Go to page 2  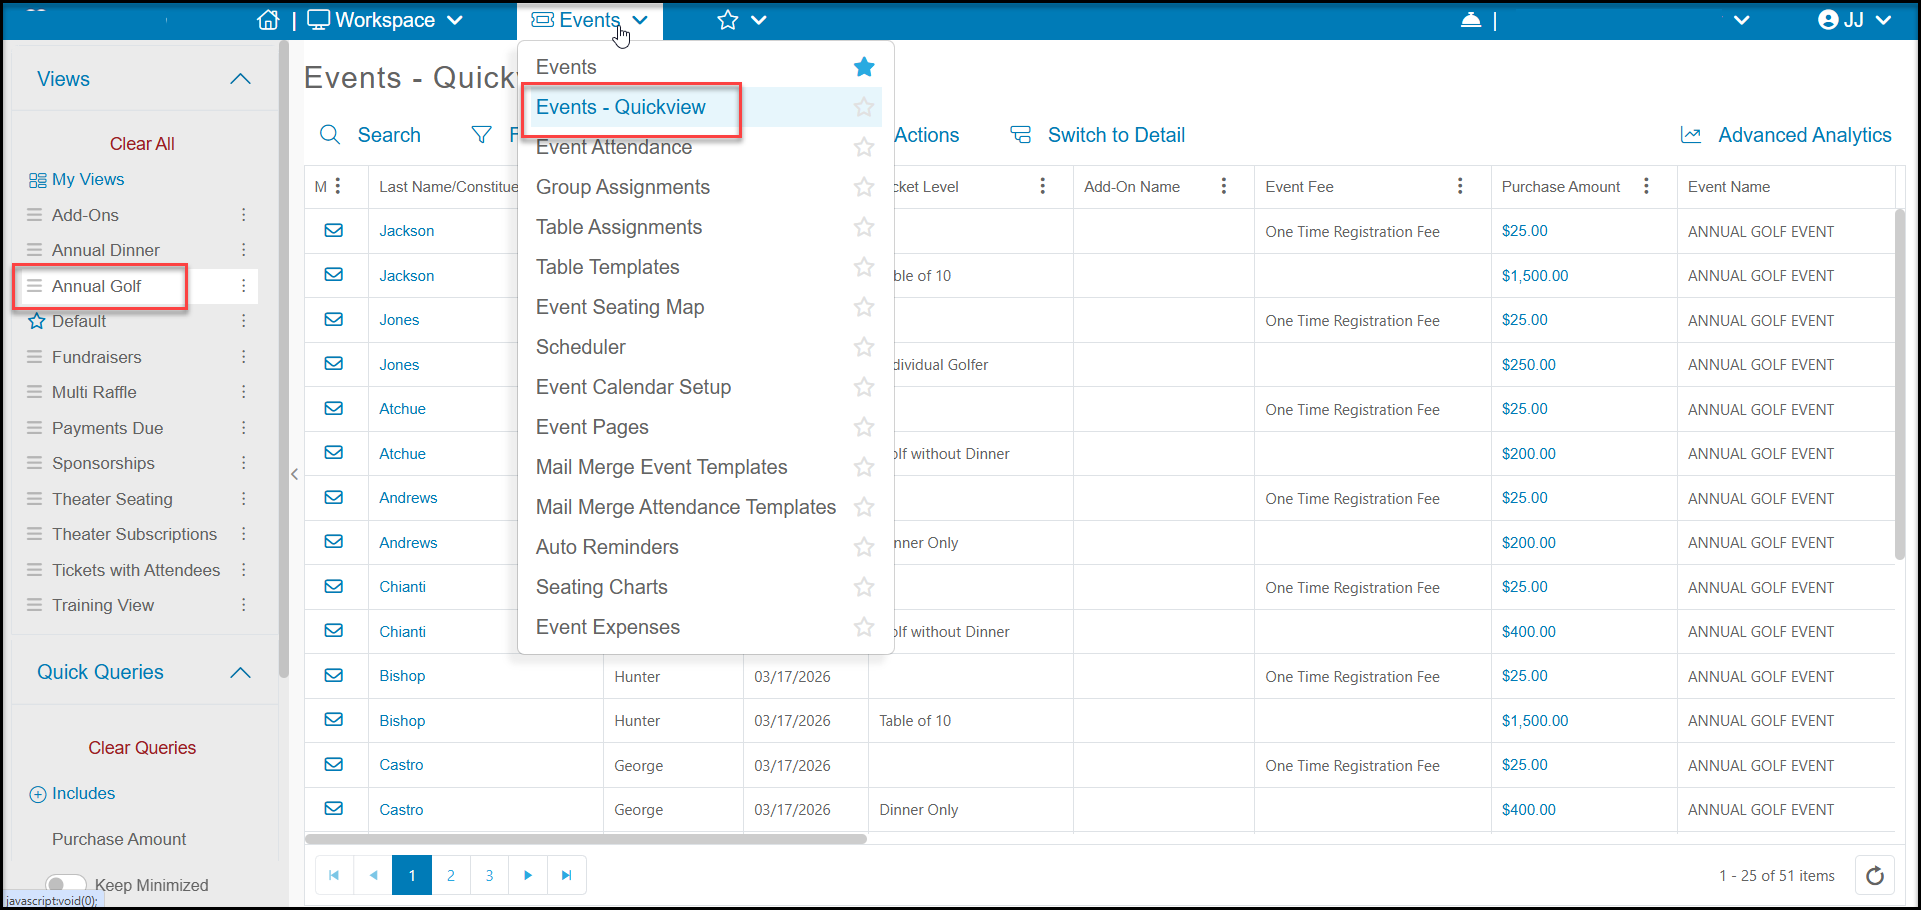tap(451, 875)
